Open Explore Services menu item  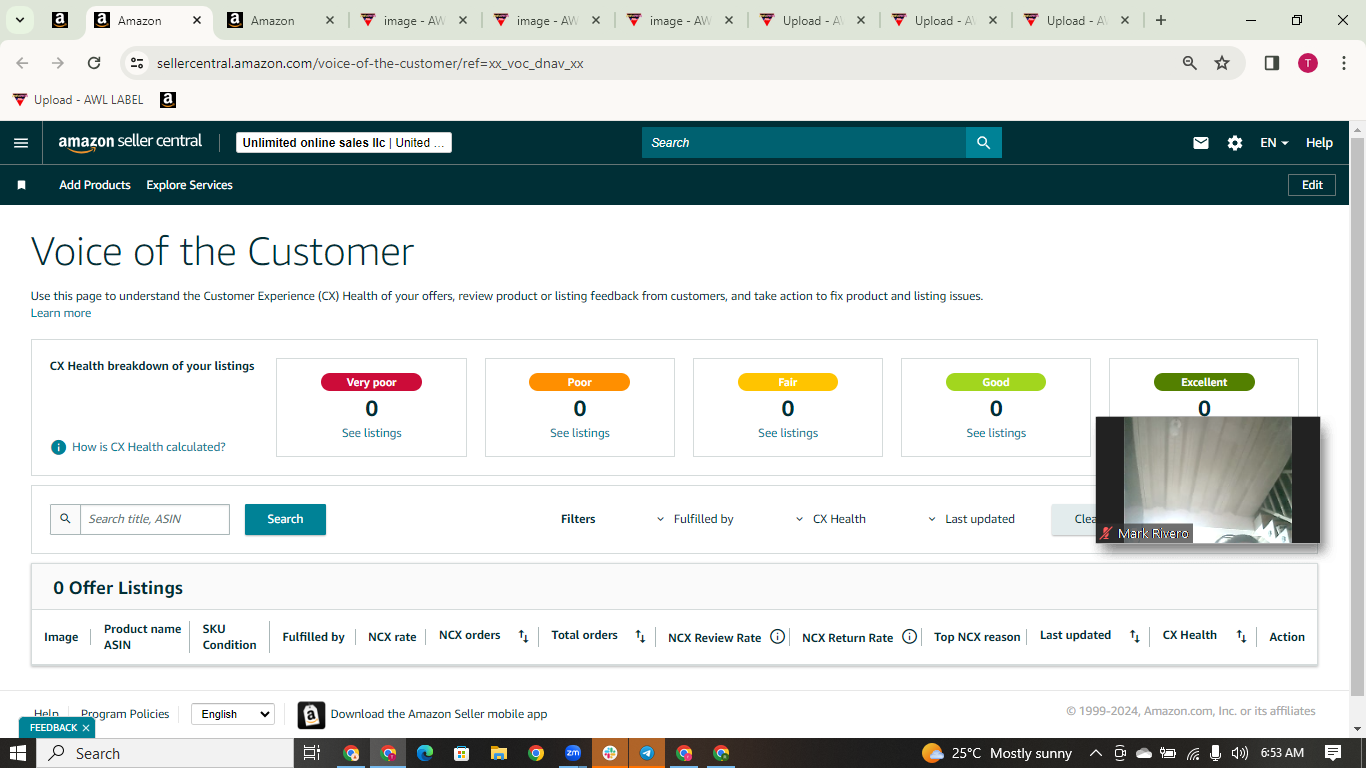tap(189, 185)
